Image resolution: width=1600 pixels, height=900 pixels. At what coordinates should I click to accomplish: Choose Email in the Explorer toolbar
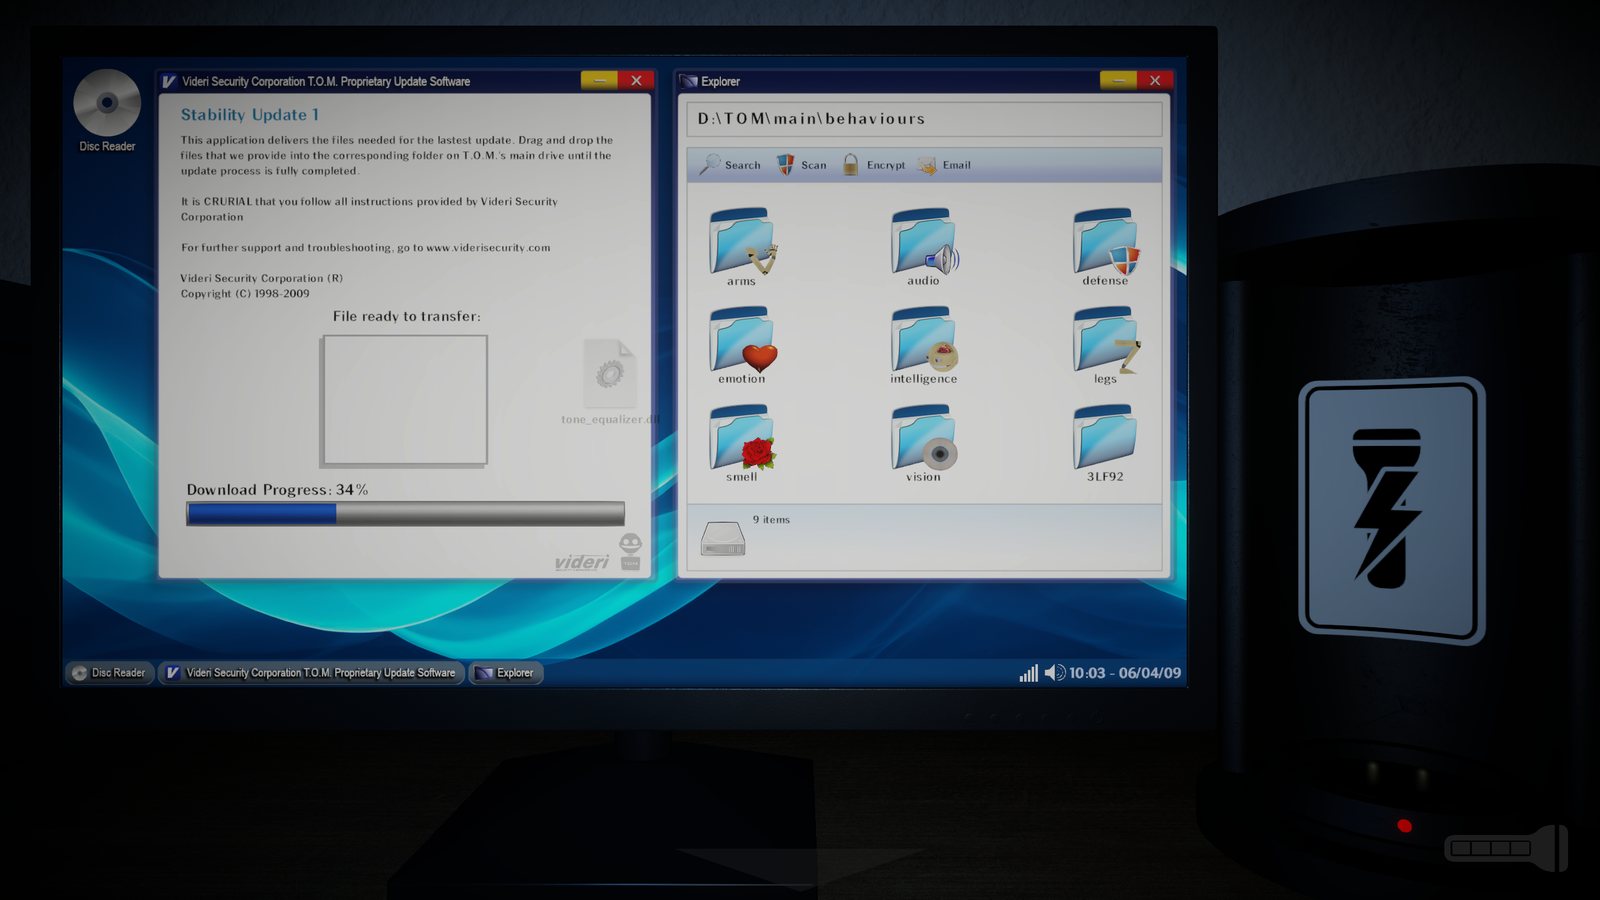(944, 165)
